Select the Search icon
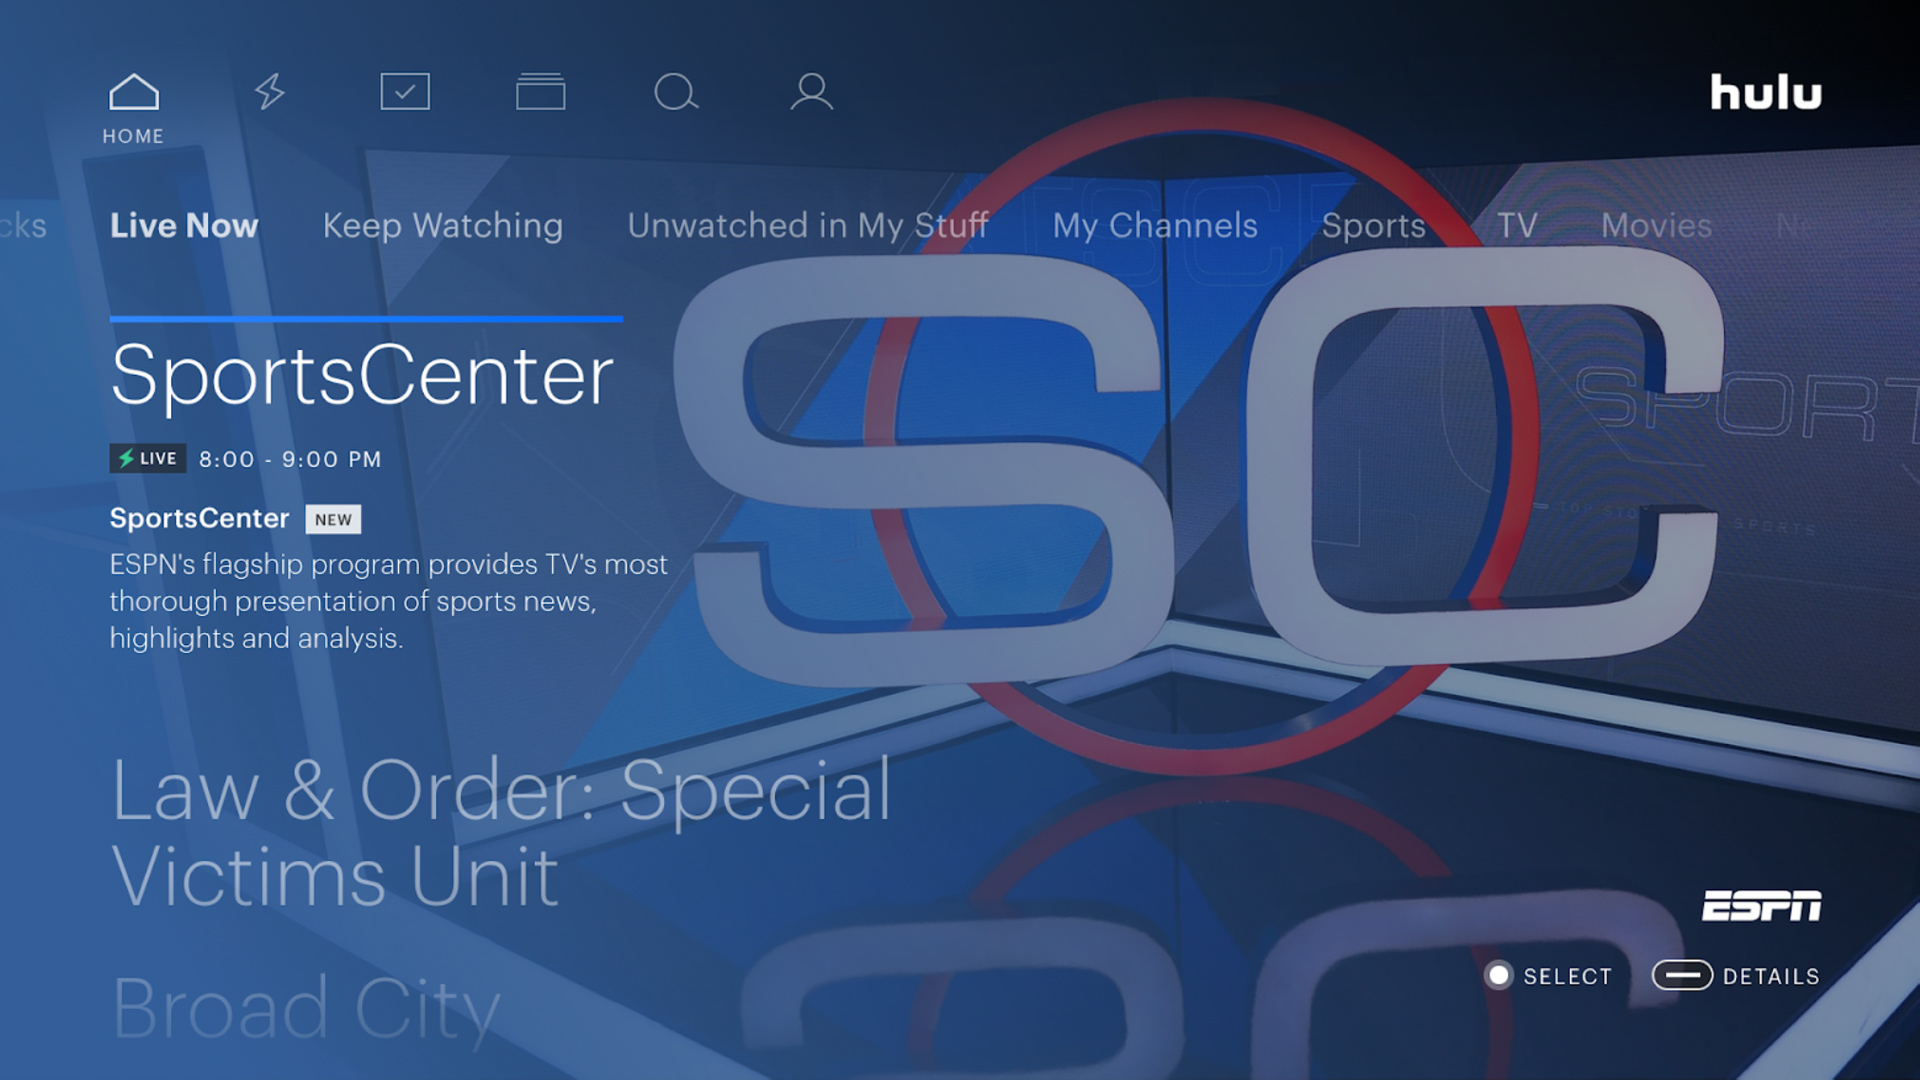This screenshot has height=1080, width=1920. (x=675, y=91)
